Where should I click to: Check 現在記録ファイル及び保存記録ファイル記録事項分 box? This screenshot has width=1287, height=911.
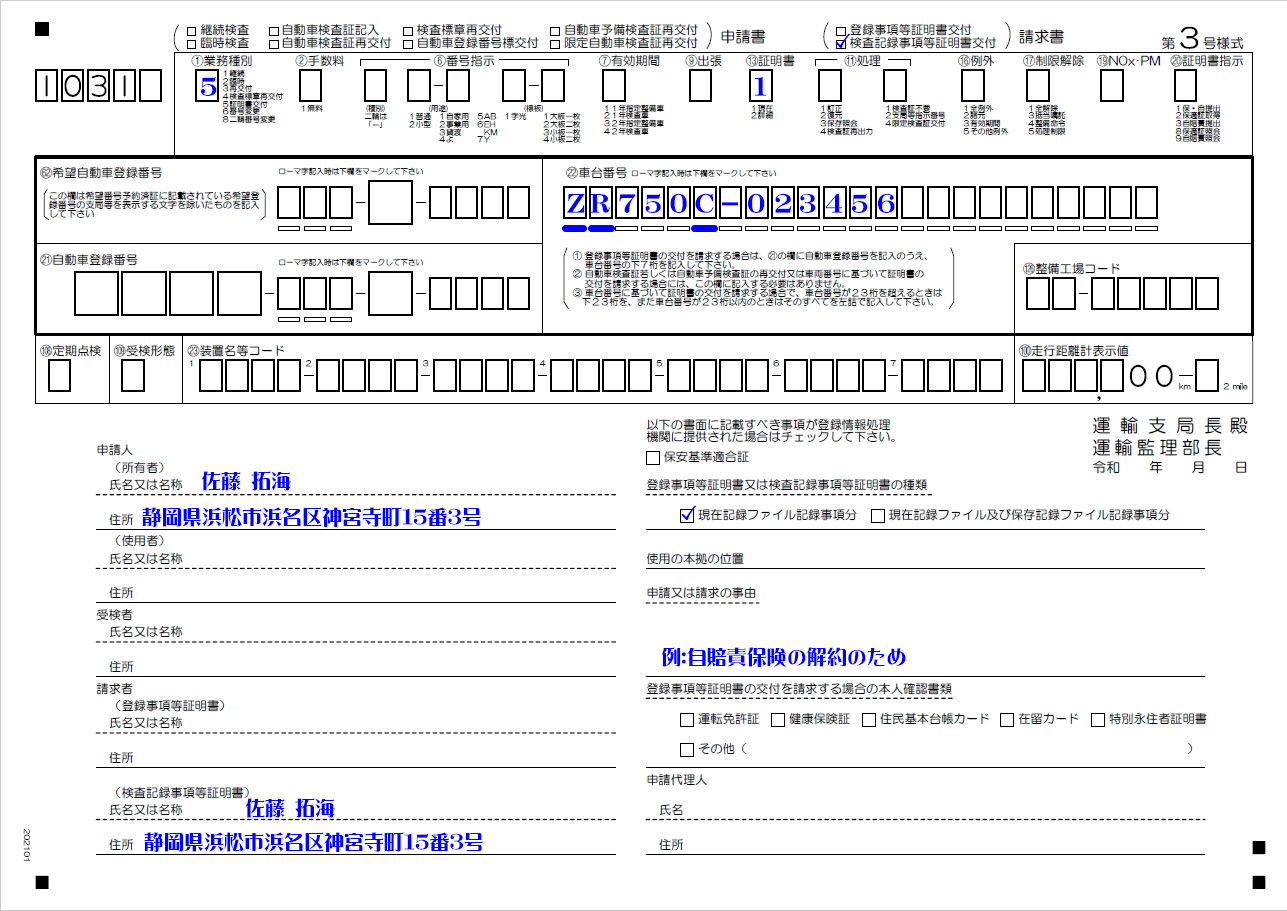tap(878, 516)
